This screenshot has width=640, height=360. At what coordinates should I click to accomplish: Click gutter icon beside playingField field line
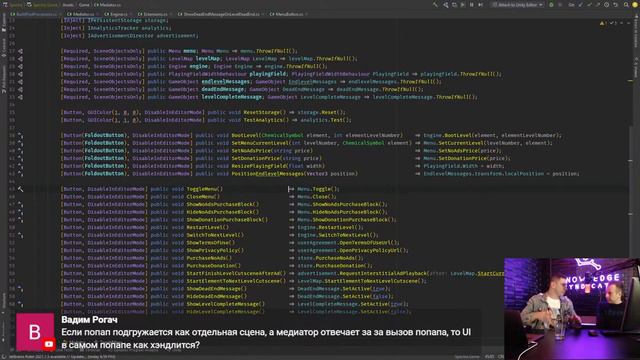pyautogui.click(x=20, y=74)
